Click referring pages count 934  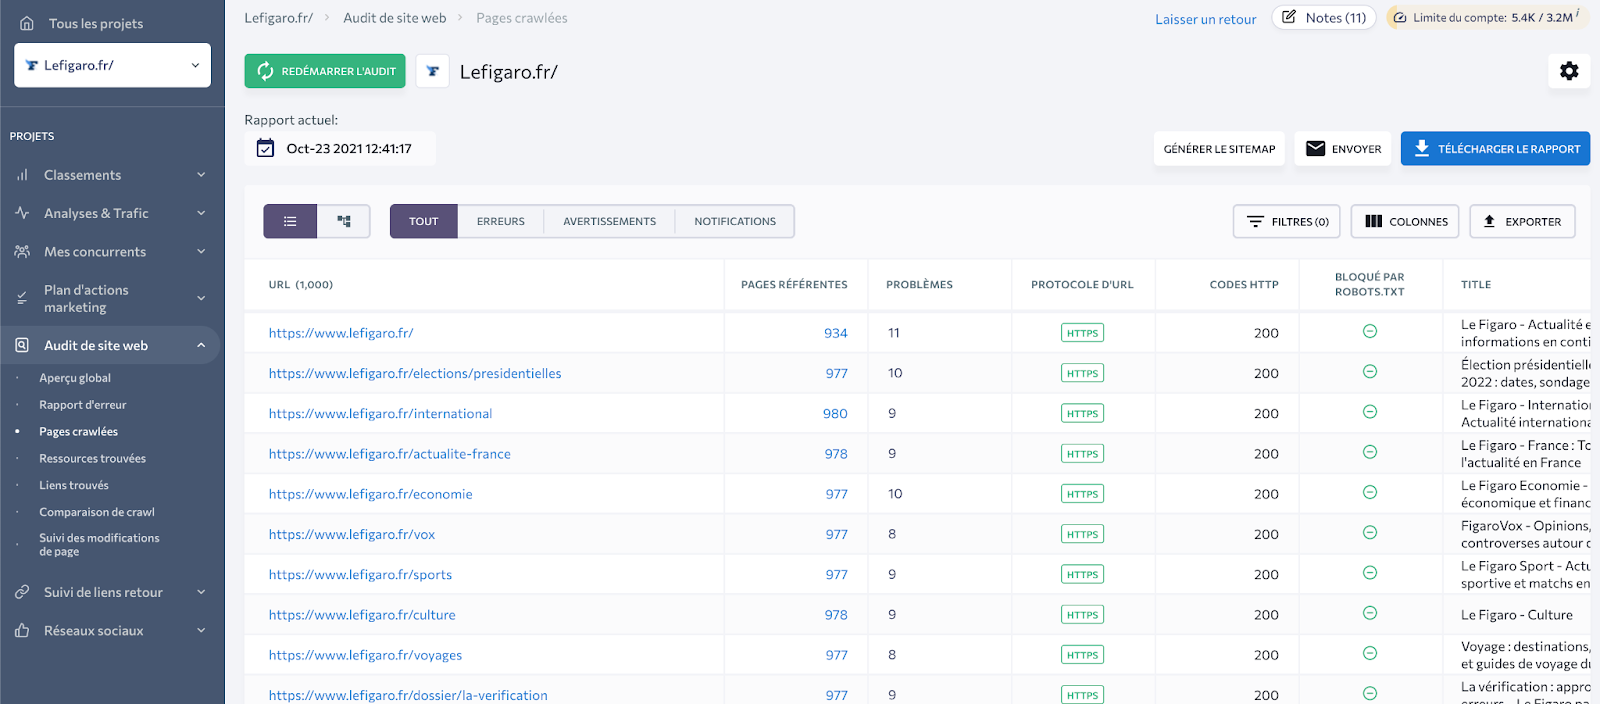[x=836, y=333]
